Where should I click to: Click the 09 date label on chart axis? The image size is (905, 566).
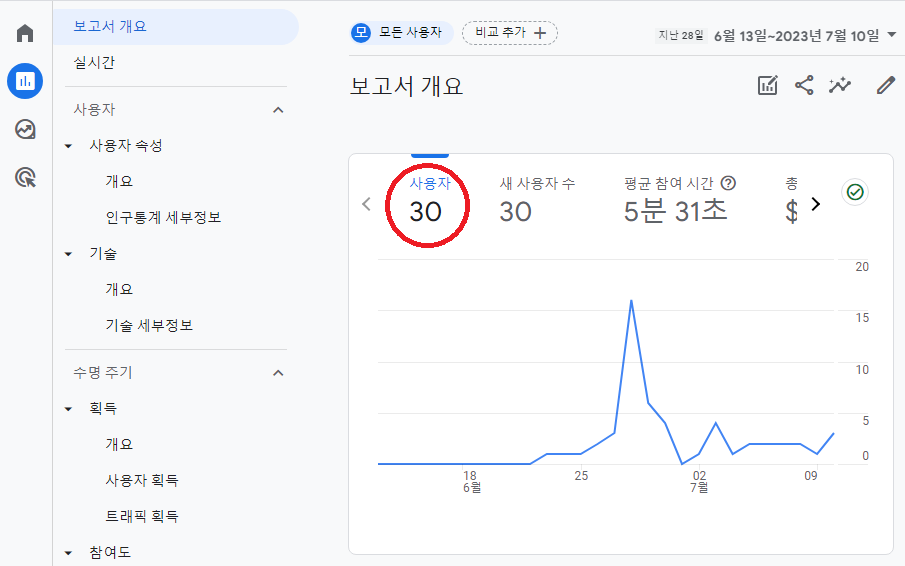click(811, 476)
